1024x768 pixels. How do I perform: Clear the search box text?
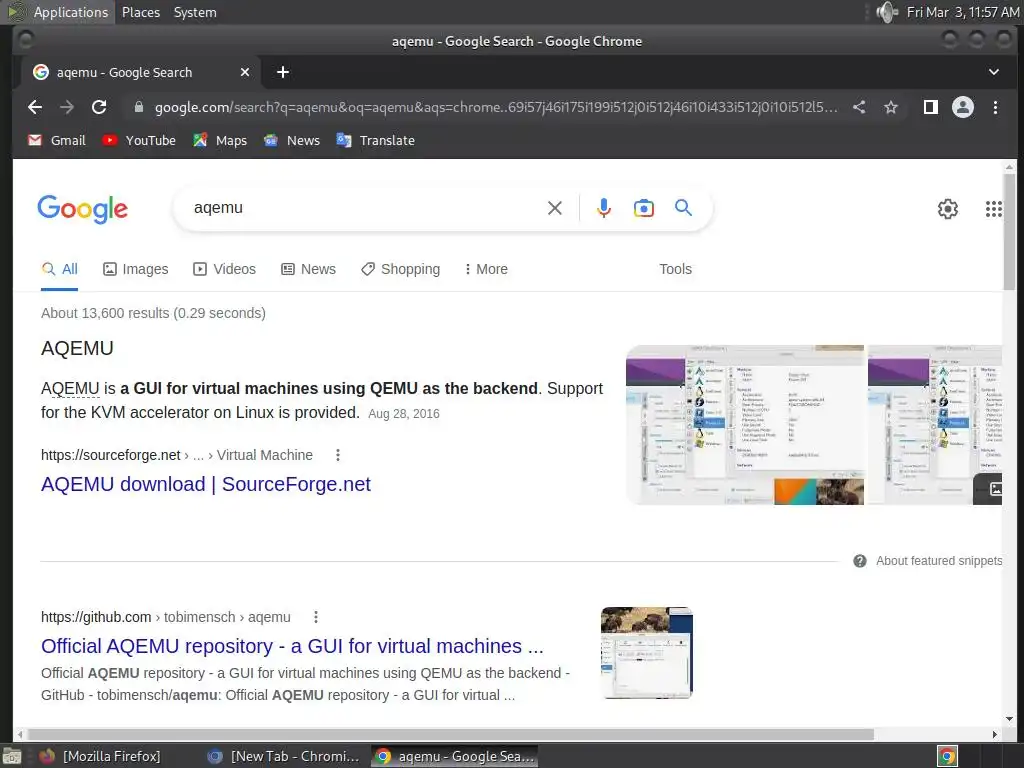tap(554, 208)
